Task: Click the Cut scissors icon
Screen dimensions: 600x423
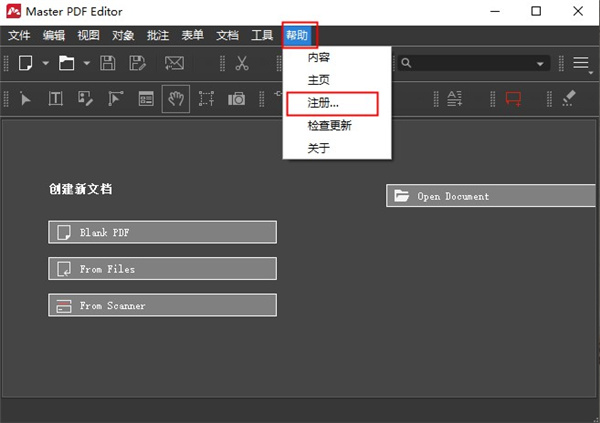Action: pyautogui.click(x=242, y=63)
